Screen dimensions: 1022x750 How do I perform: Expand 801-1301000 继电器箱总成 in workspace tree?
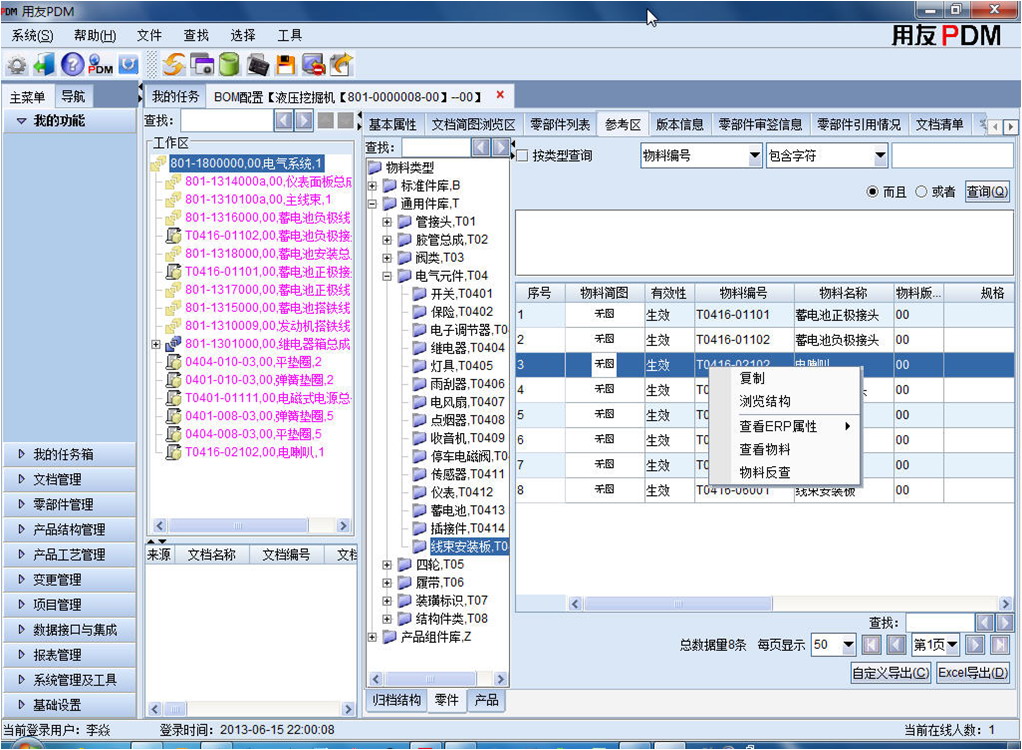tap(156, 344)
